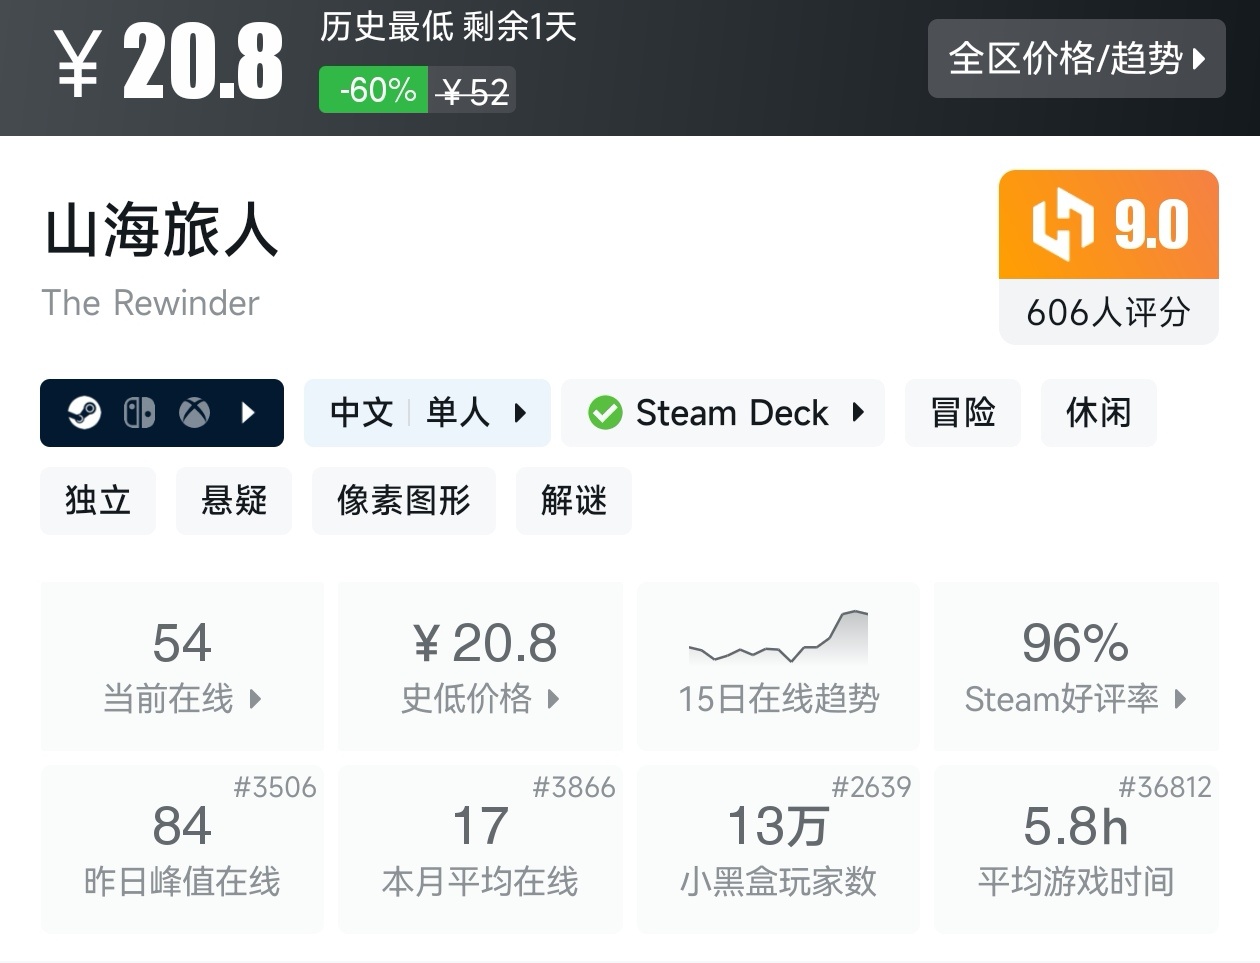Open the 15日在线趋势 trend chart
The image size is (1260, 963).
[778, 667]
